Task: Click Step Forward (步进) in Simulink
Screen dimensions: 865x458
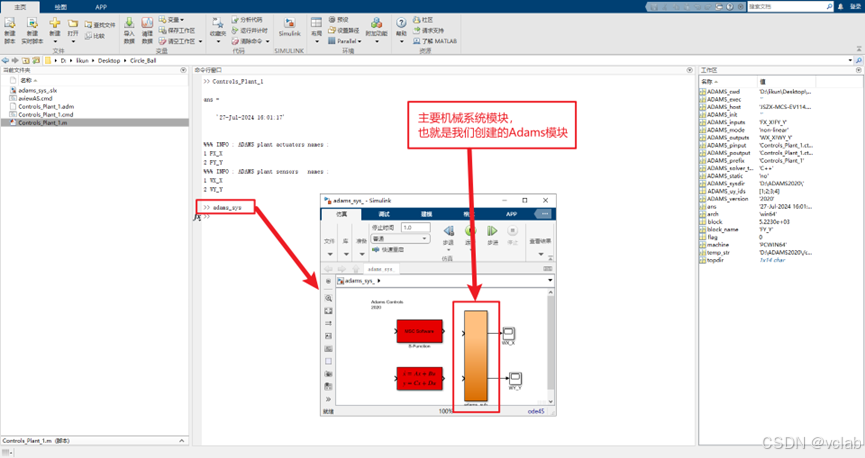Action: (x=492, y=231)
